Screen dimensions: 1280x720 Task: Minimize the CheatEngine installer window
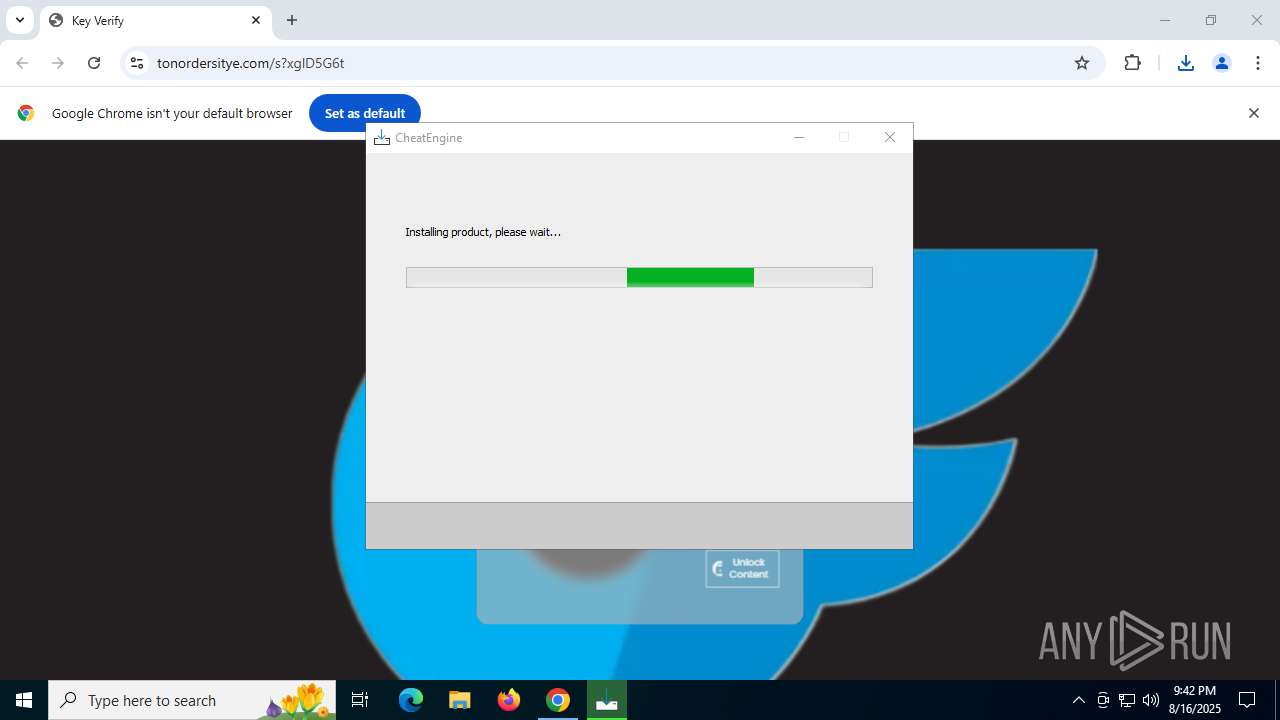coord(799,137)
